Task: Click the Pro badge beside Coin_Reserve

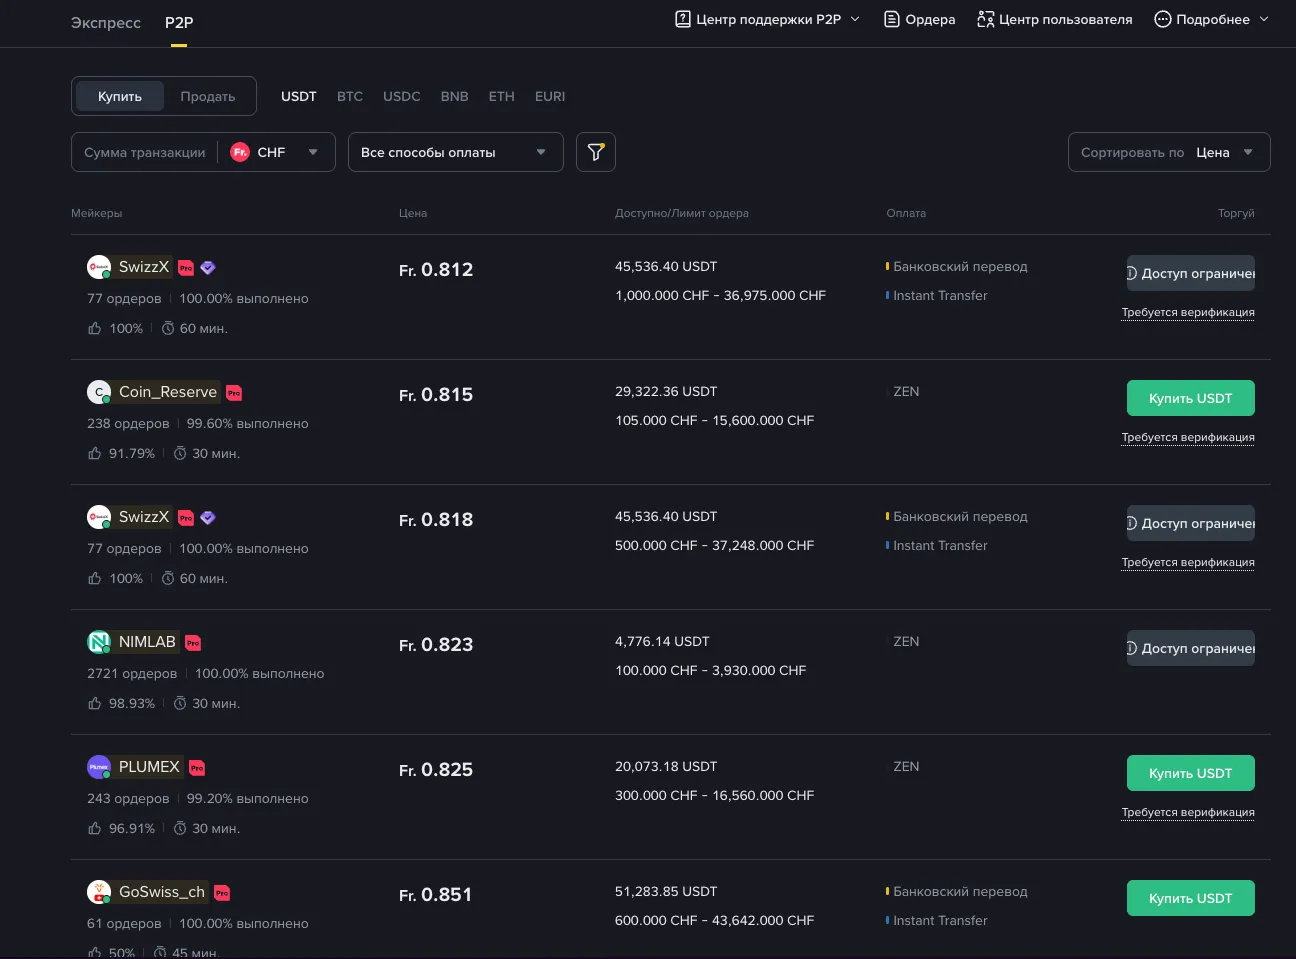Action: [x=233, y=392]
